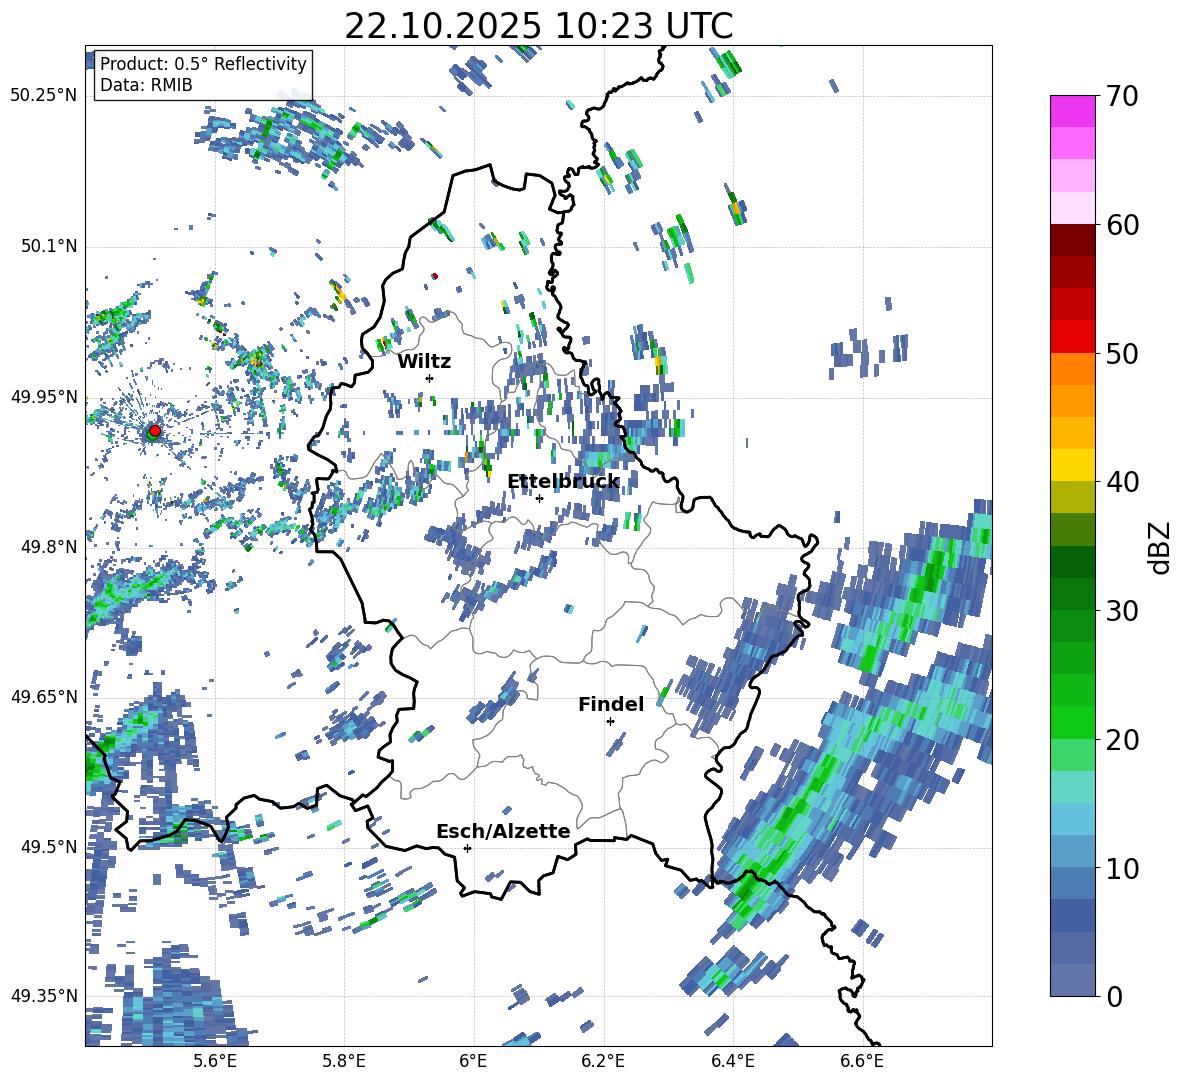Screen dimensions: 1184x1081
Task: Click the cross marker below Wiltz
Action: (430, 378)
